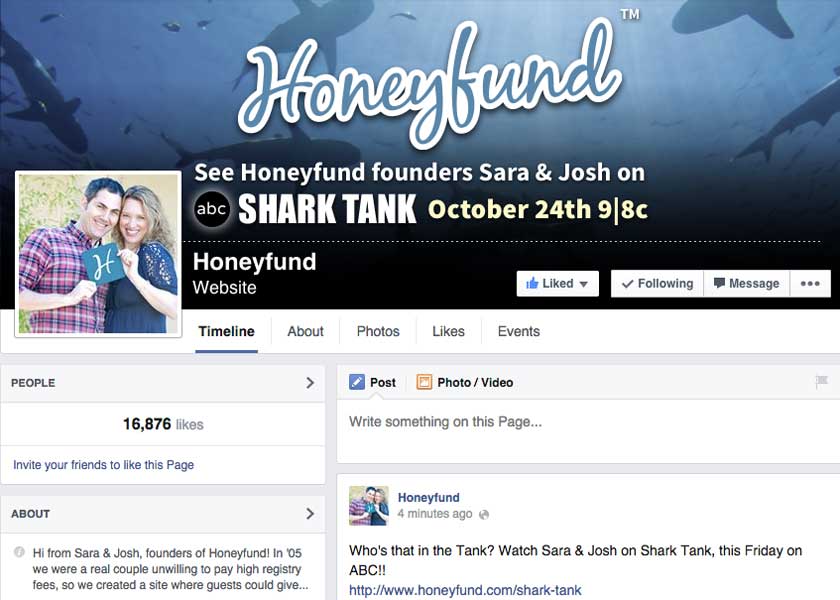Toggle the Following checkmark button
840x600 pixels.
pyautogui.click(x=657, y=283)
